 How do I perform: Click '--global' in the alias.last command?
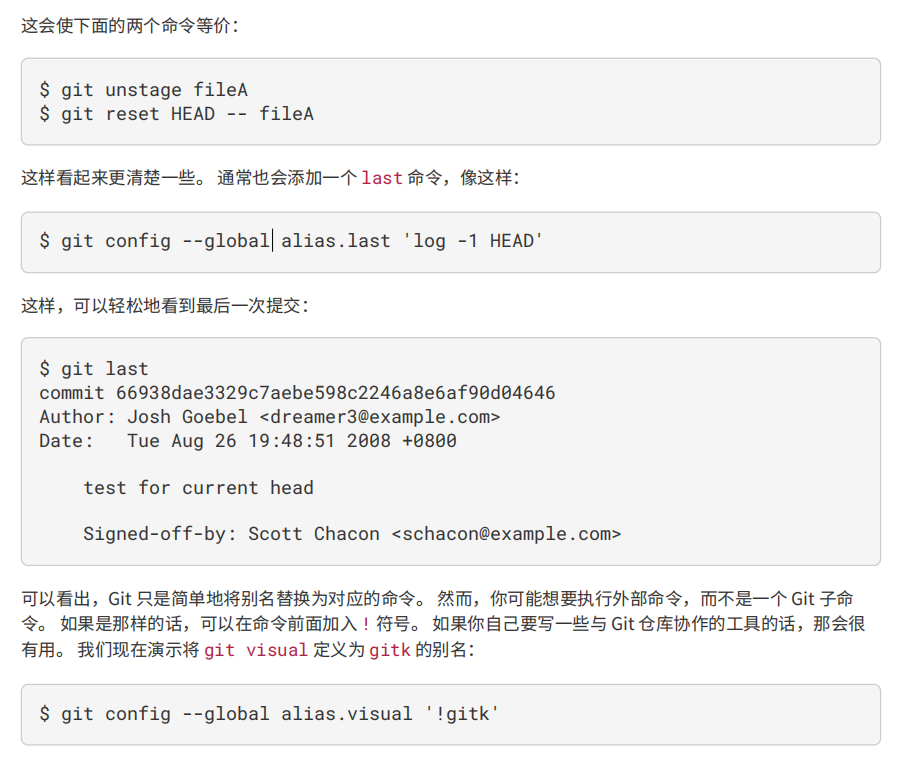point(226,241)
